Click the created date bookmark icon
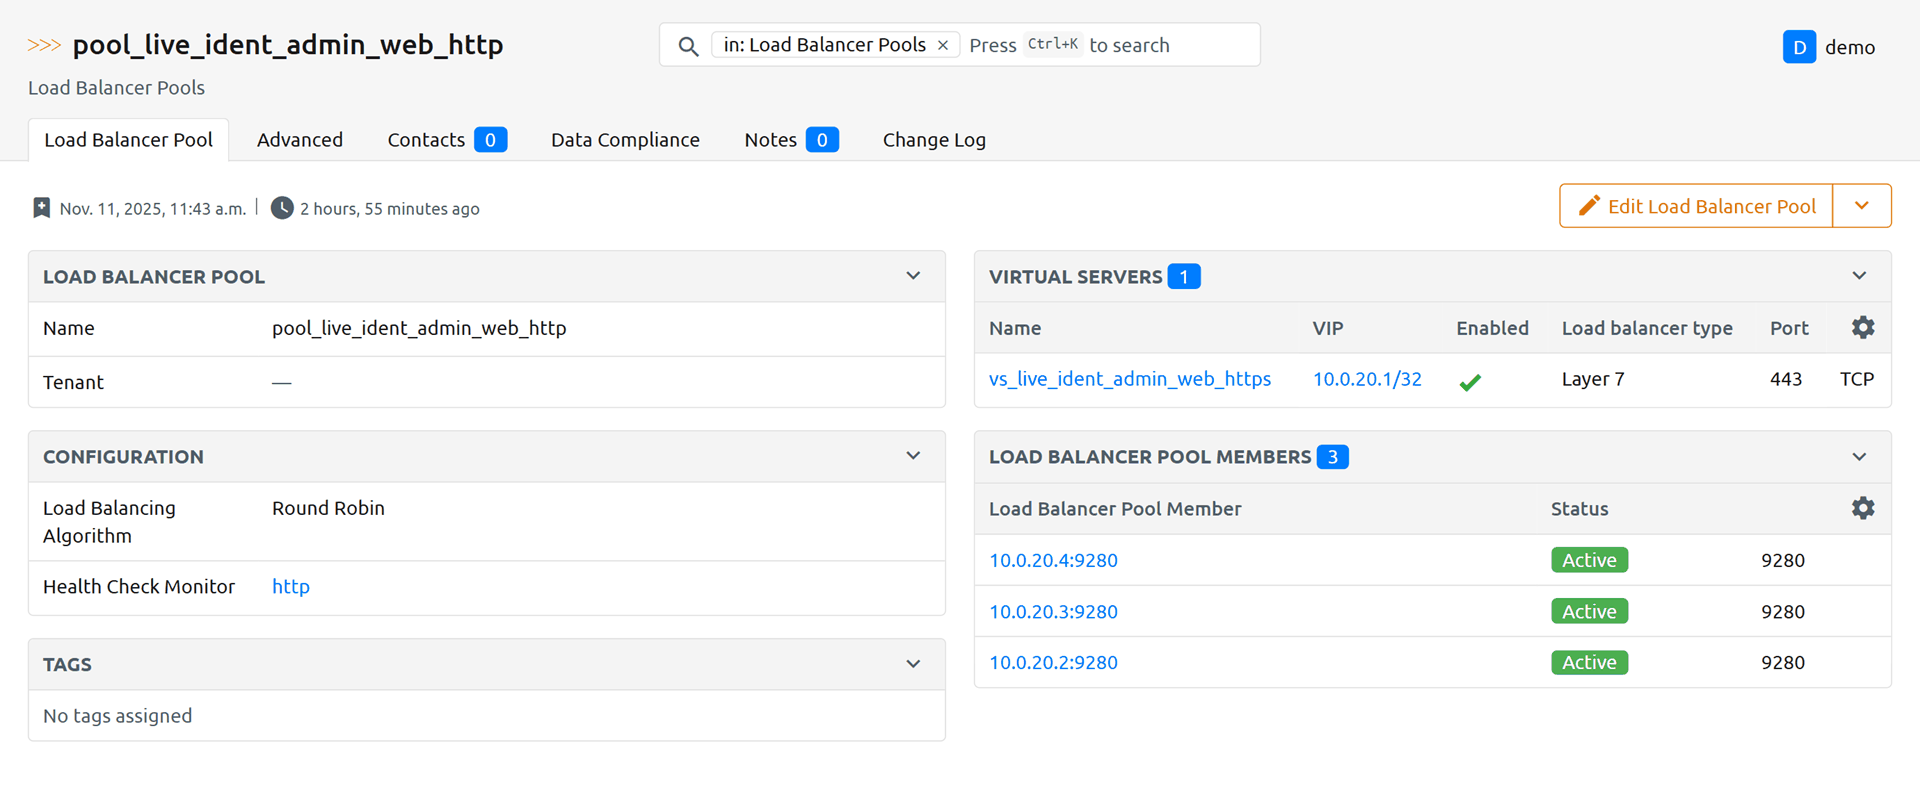The width and height of the screenshot is (1920, 806). click(41, 208)
